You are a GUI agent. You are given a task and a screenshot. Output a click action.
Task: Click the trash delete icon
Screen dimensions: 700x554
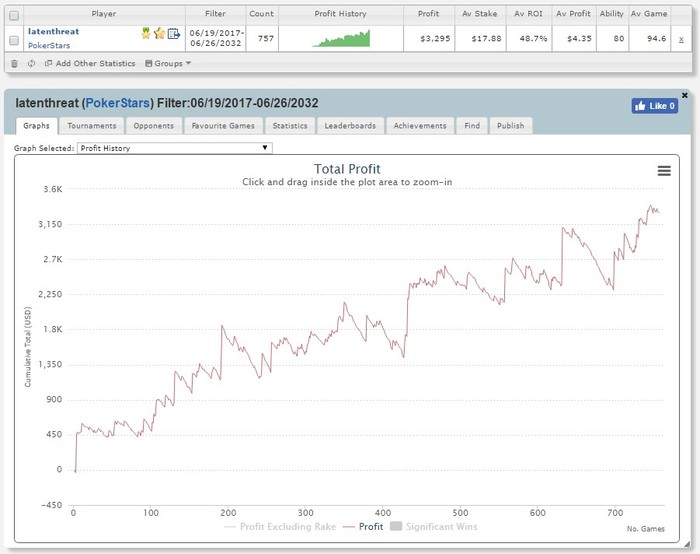pyautogui.click(x=14, y=64)
